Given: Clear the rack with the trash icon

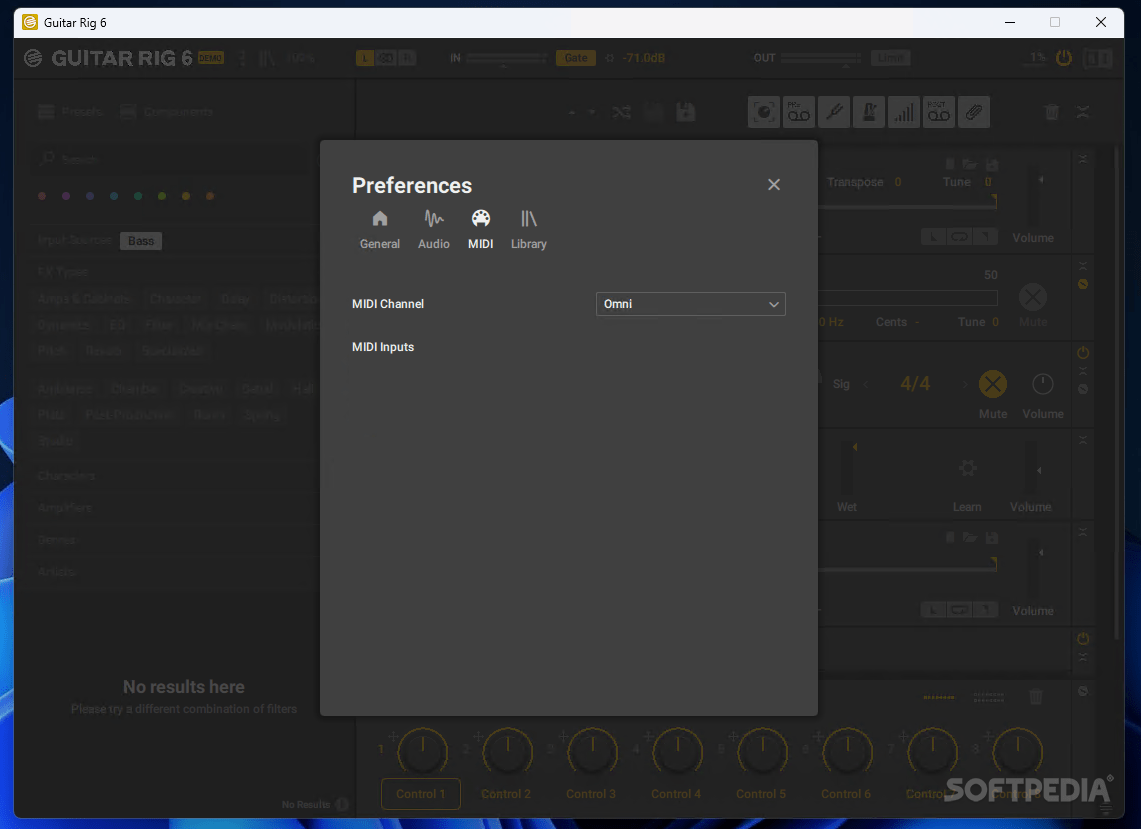Looking at the screenshot, I should [1051, 112].
